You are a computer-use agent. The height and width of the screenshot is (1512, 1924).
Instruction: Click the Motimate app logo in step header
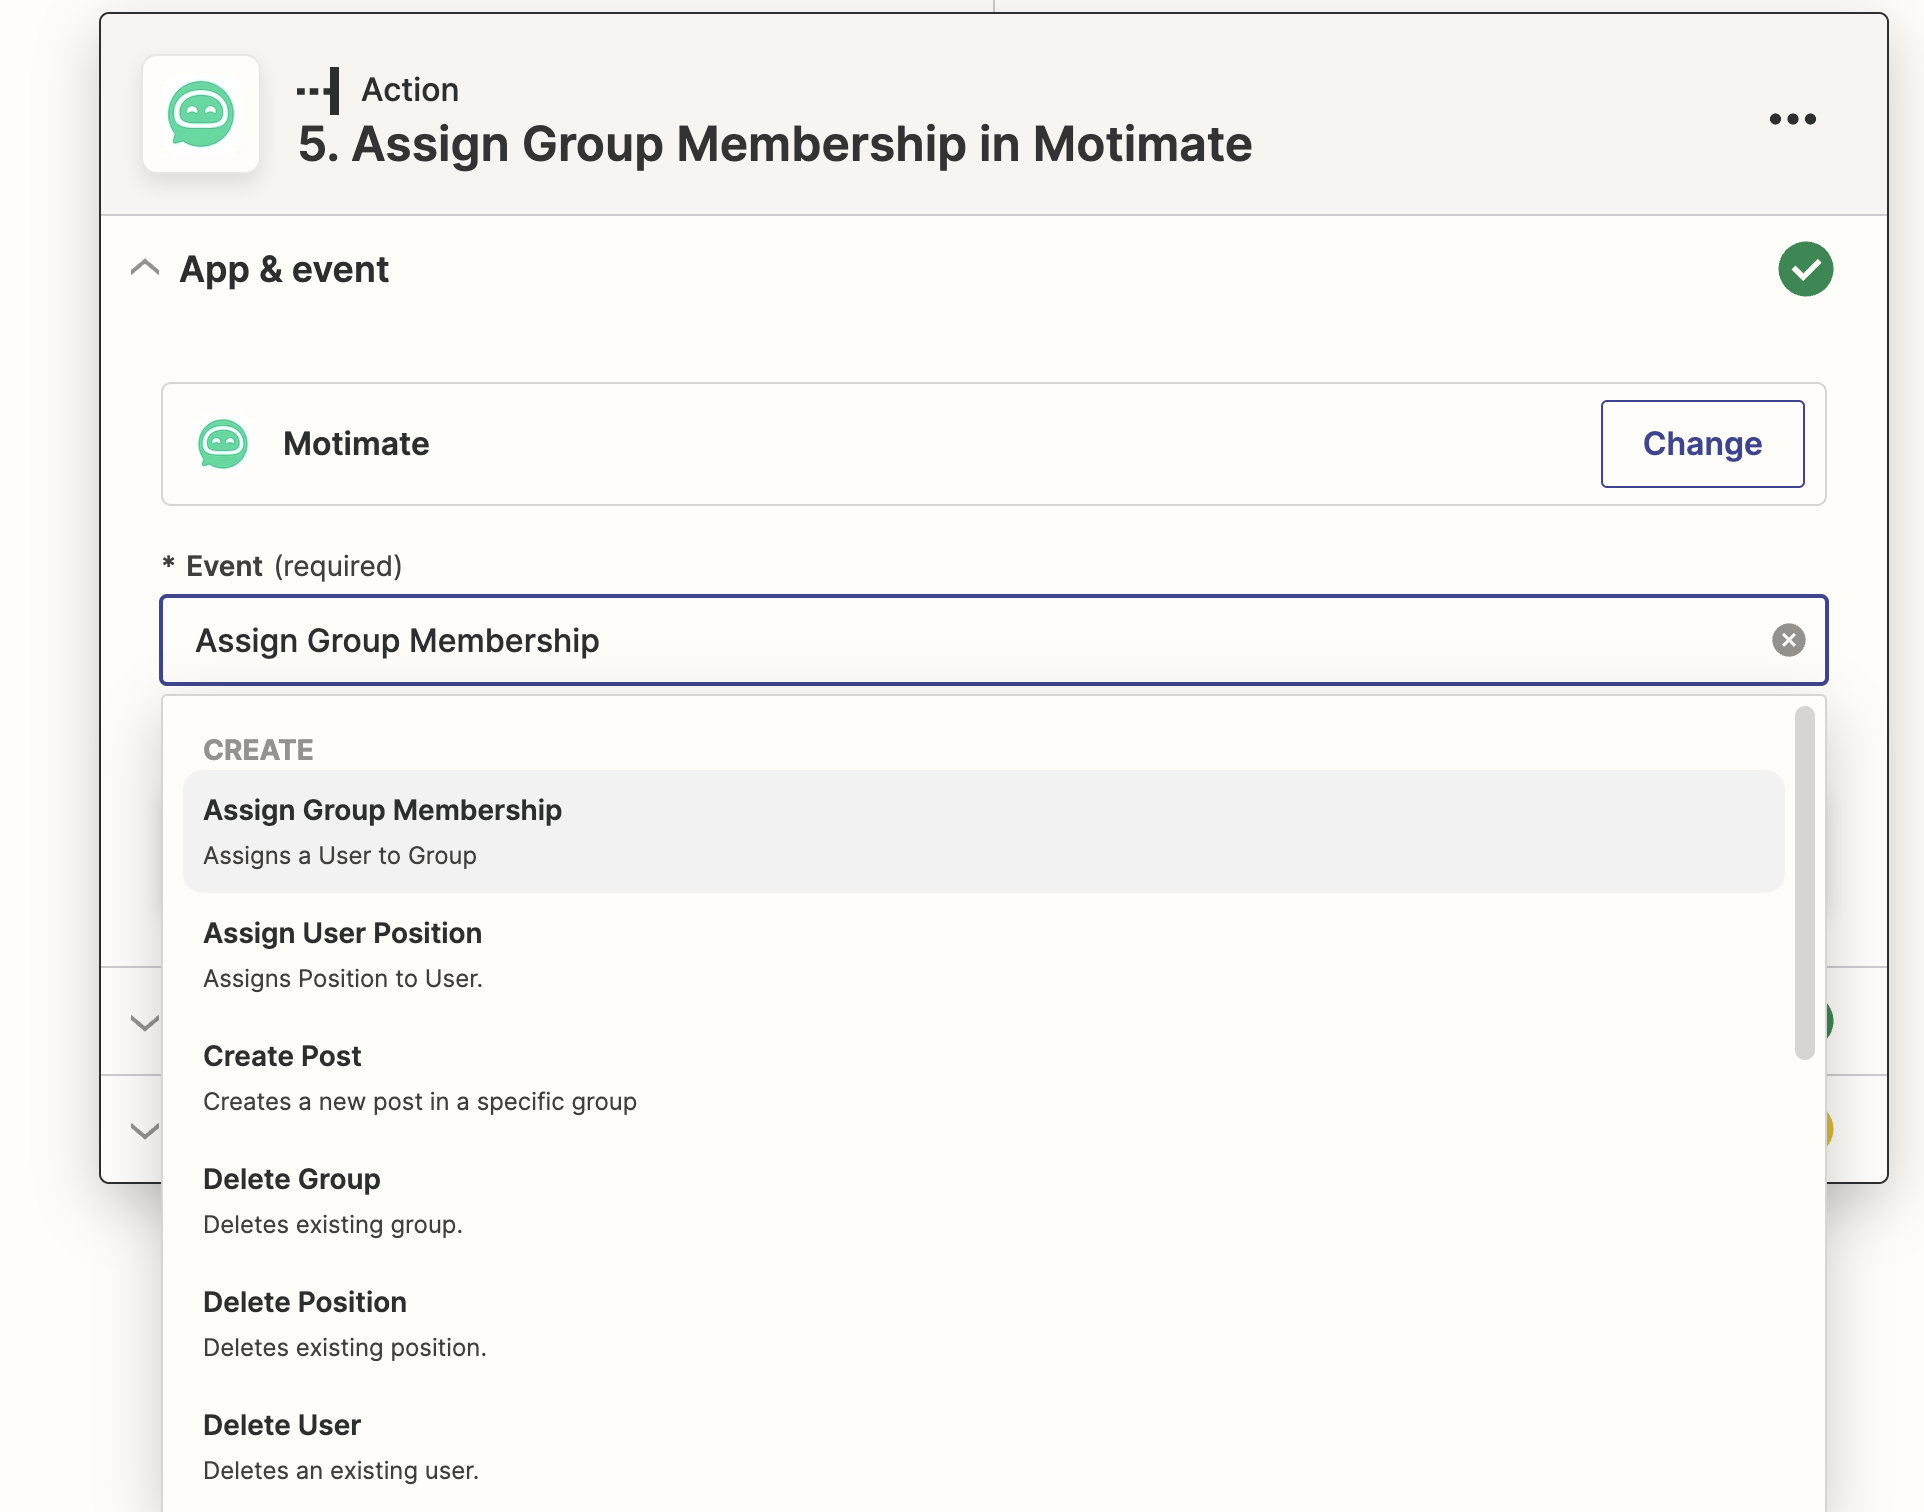201,114
